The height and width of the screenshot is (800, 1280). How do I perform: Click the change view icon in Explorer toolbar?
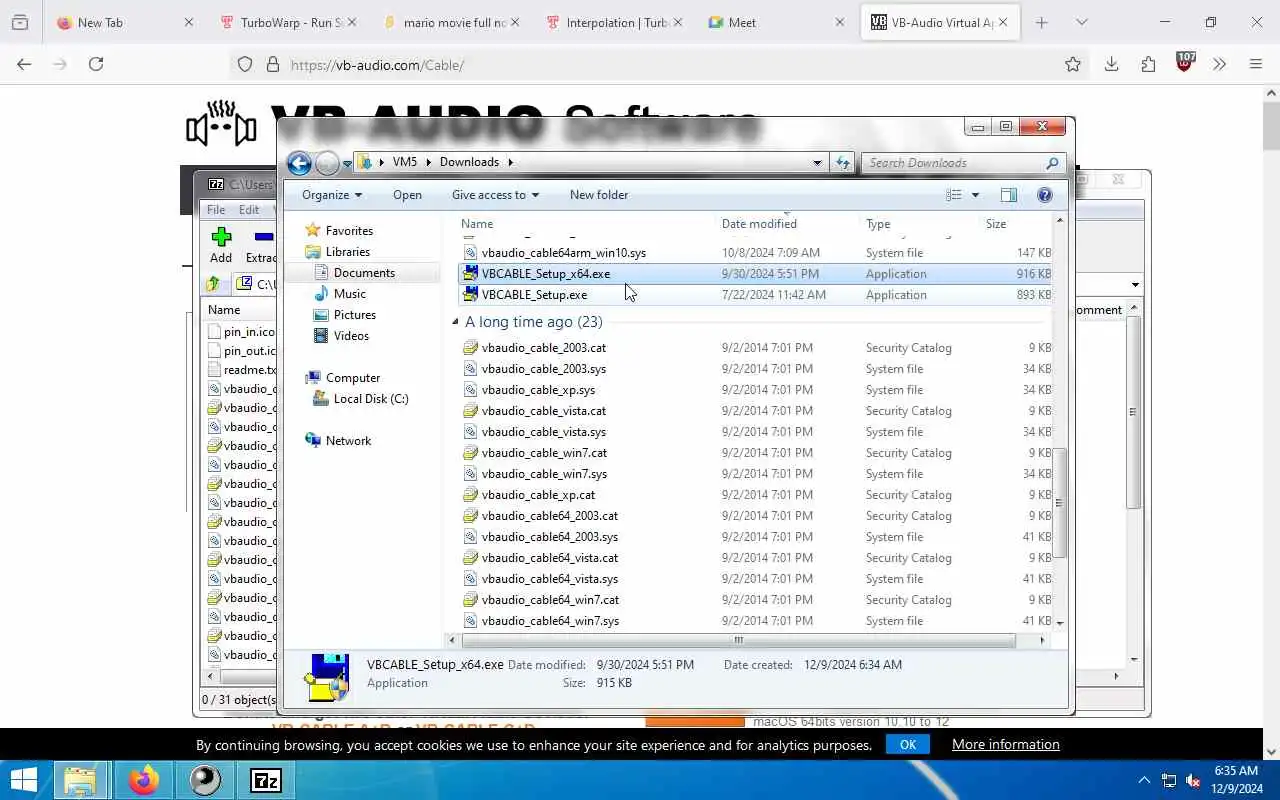coord(954,195)
